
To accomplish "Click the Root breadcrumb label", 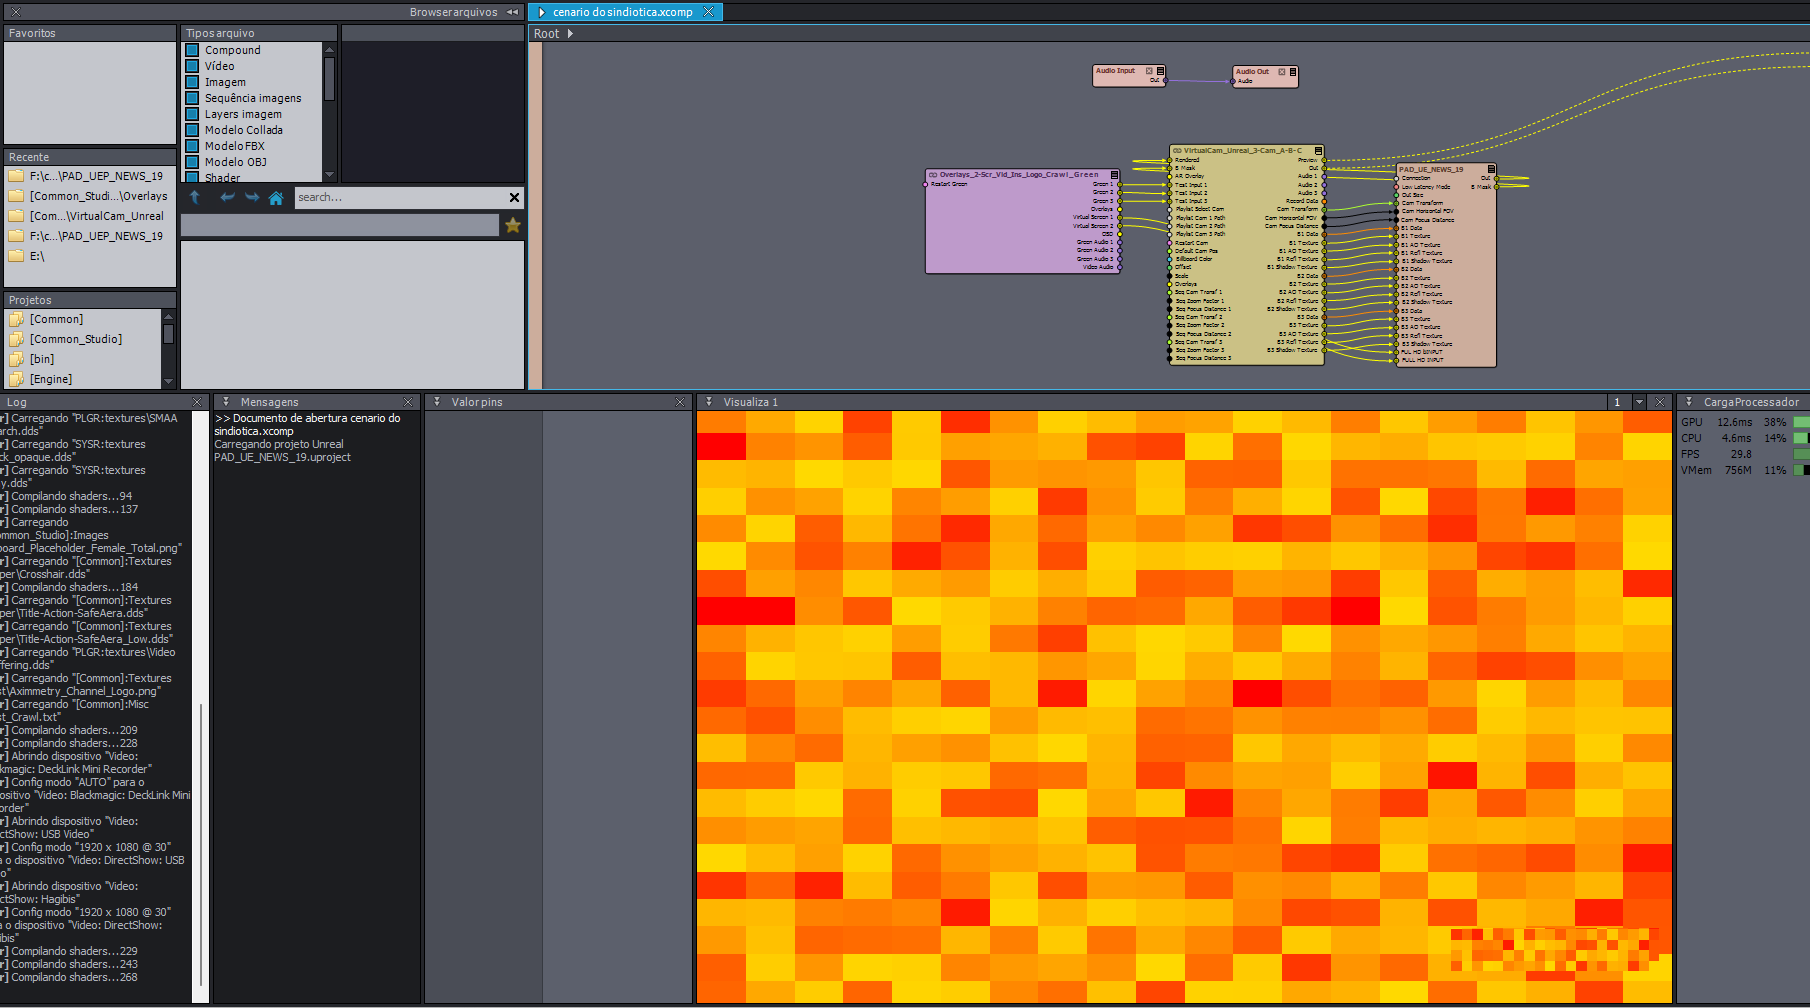I will 546,33.
